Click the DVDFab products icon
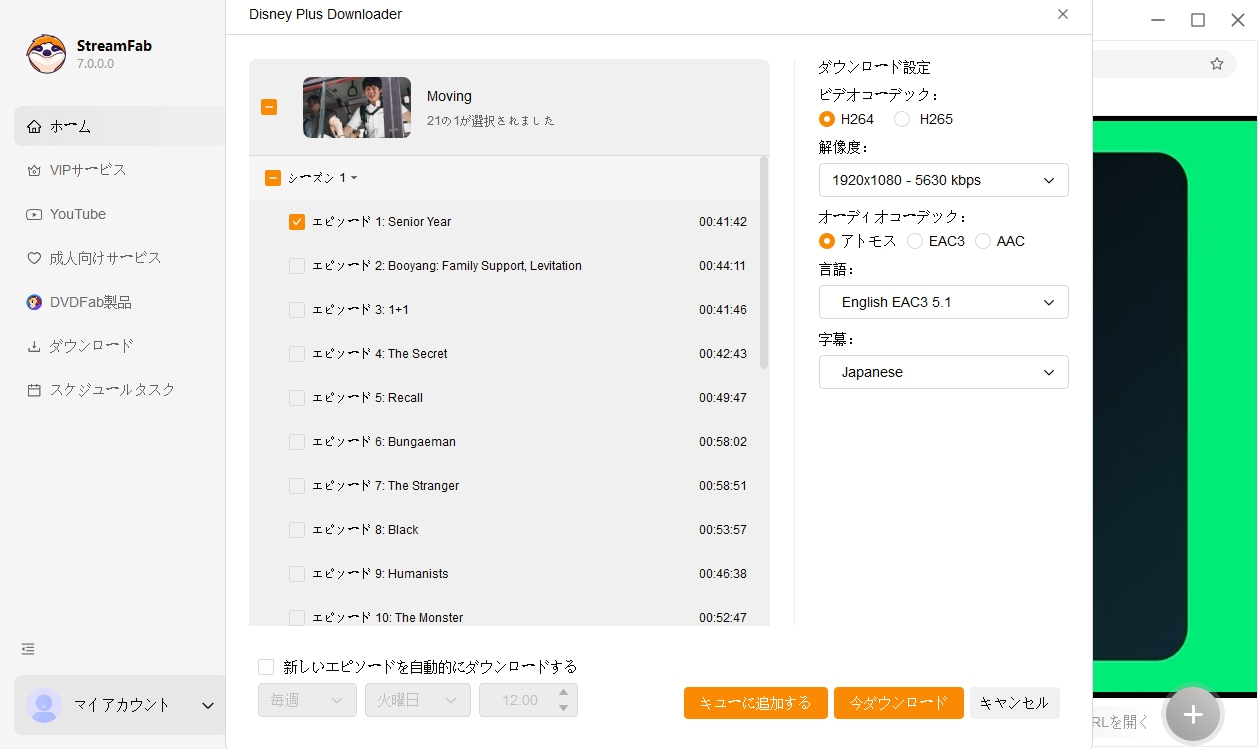The height and width of the screenshot is (749, 1258). coord(34,302)
